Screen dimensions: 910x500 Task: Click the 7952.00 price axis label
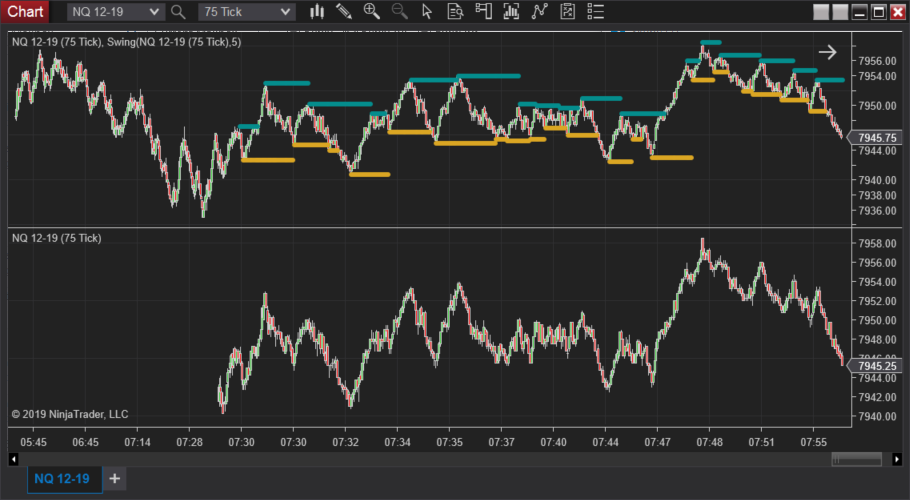(877, 301)
